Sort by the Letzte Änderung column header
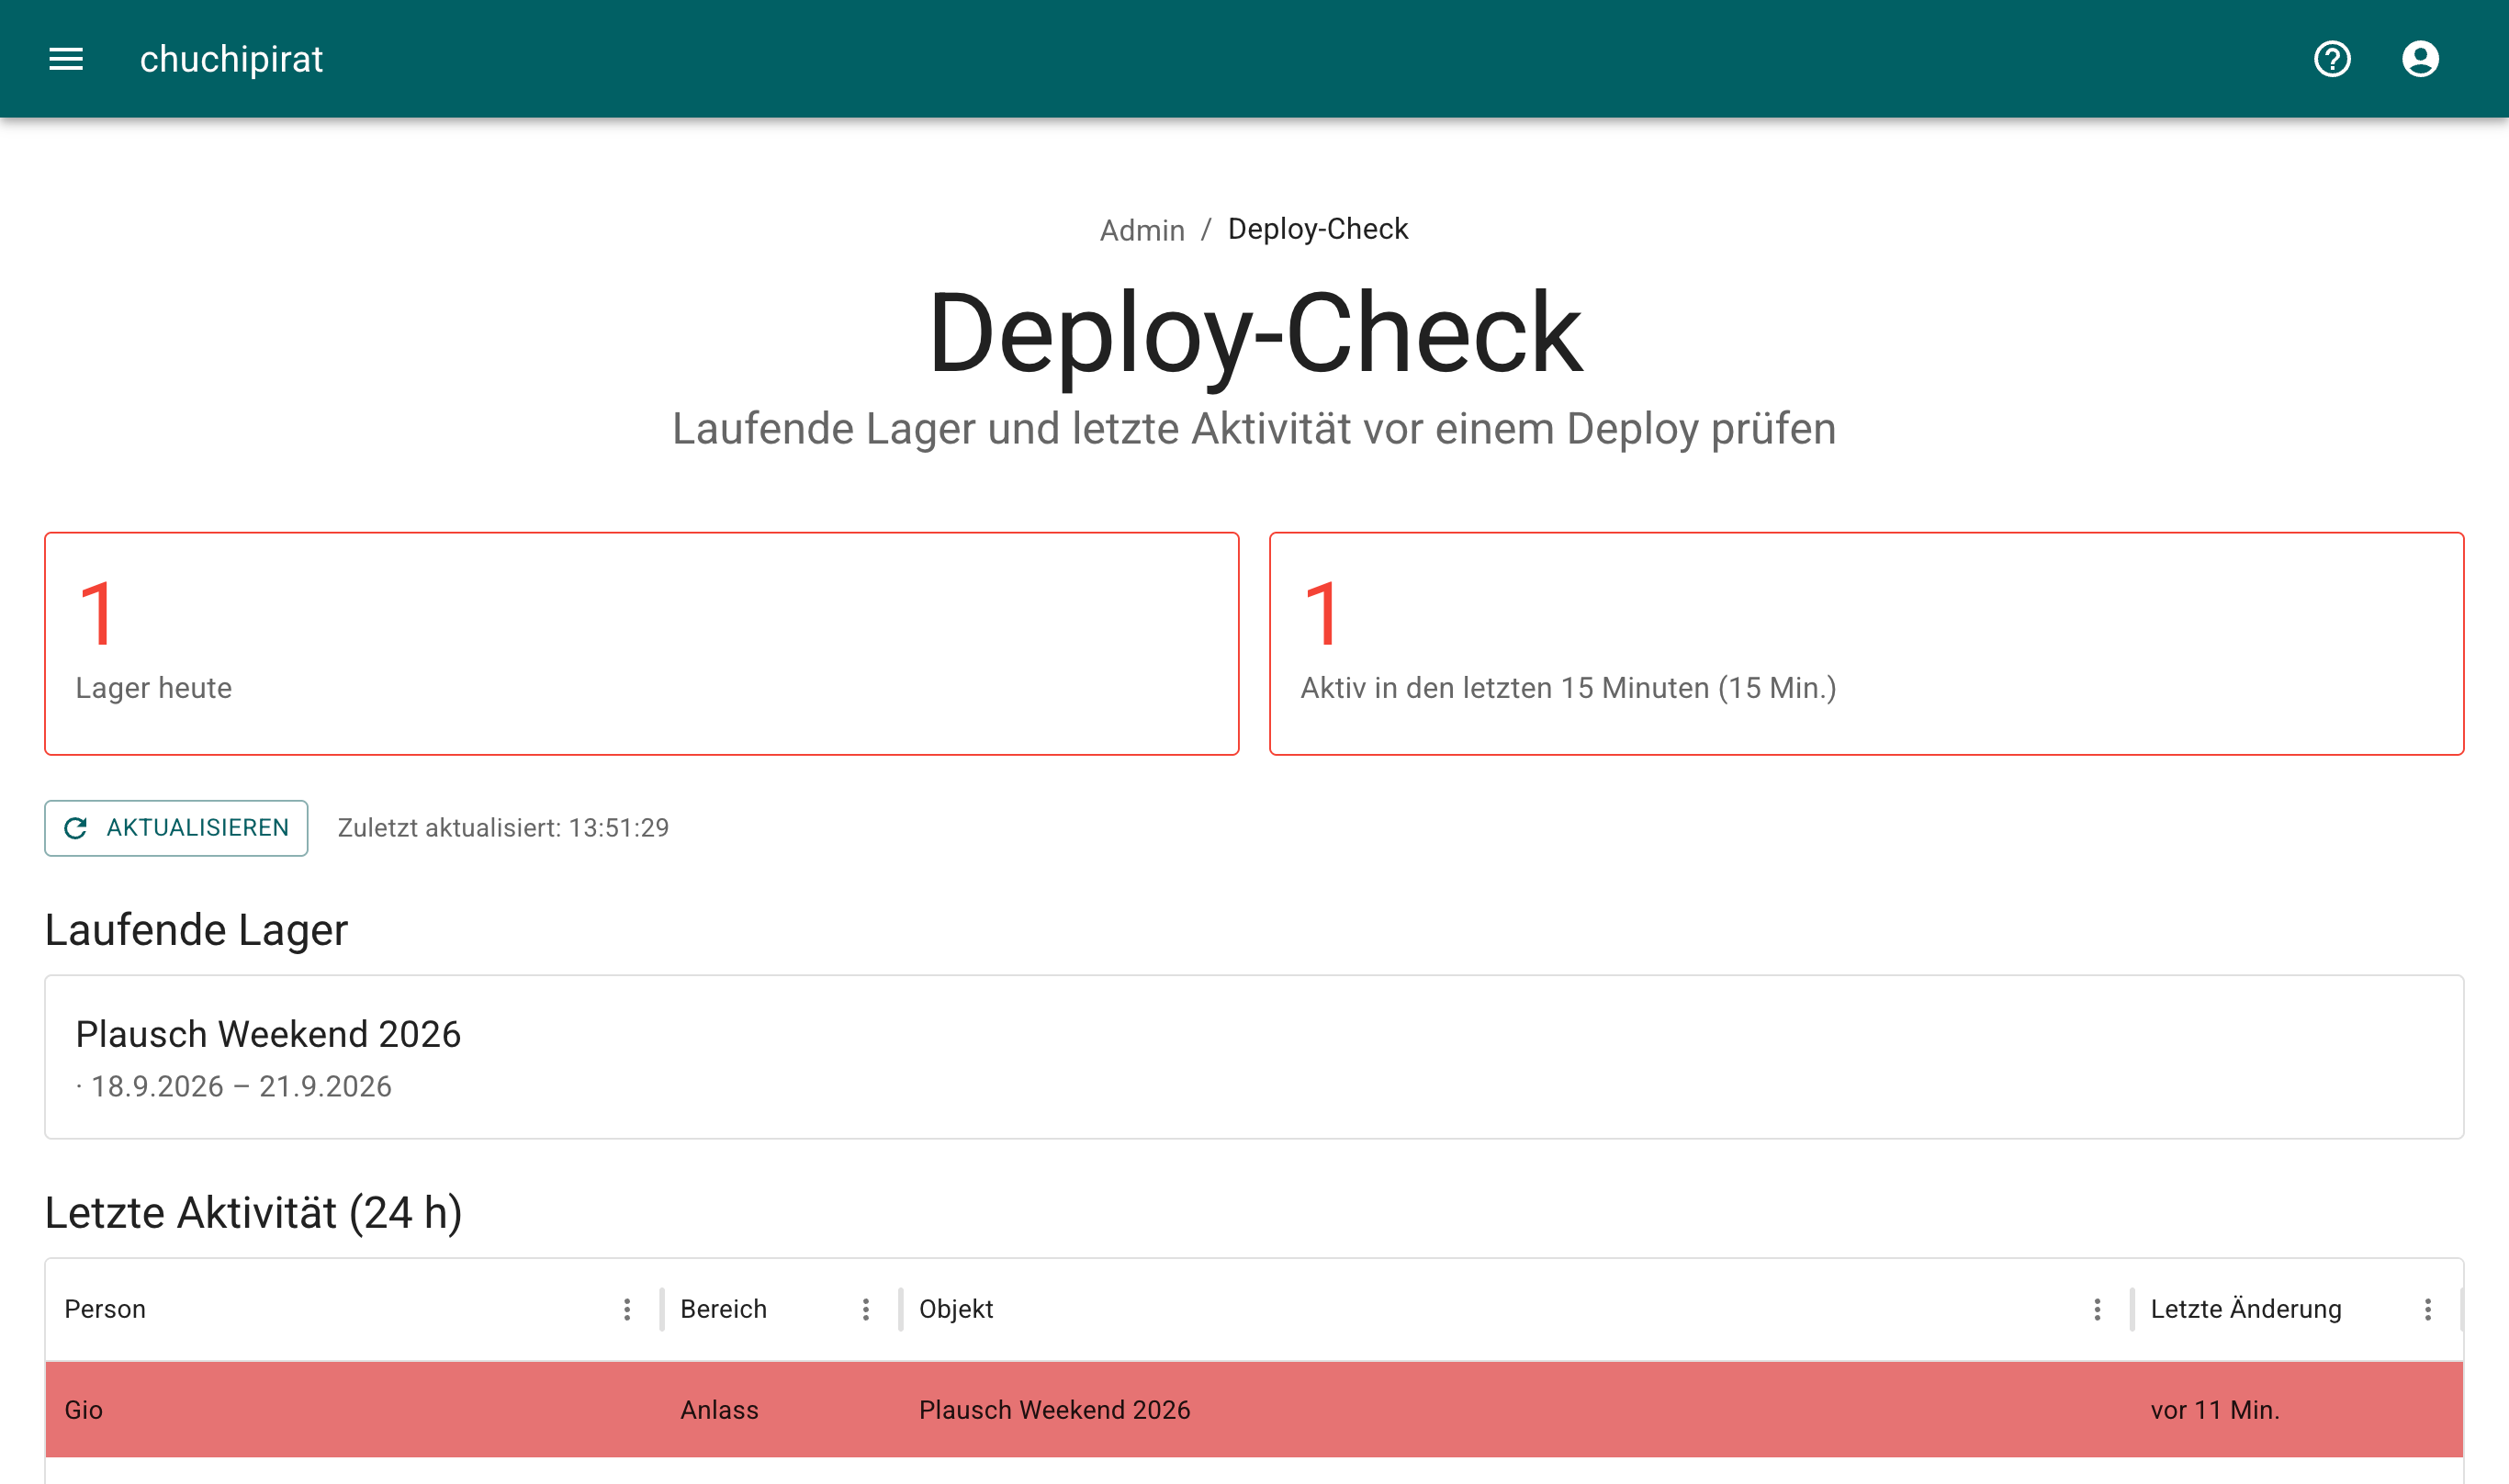Viewport: 2509px width, 1484px height. tap(2246, 1309)
